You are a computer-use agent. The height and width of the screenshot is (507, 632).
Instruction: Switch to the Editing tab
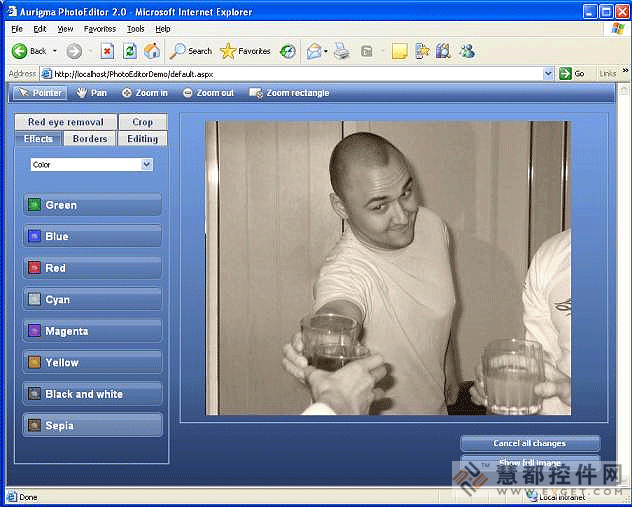pos(142,139)
